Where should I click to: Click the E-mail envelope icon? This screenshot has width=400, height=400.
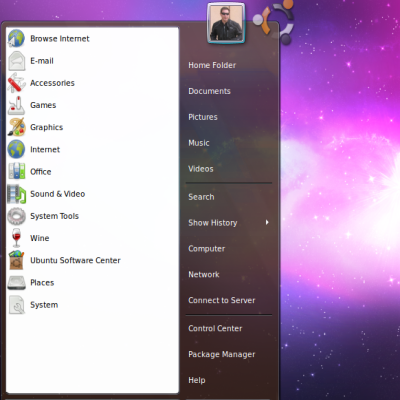coord(16,61)
